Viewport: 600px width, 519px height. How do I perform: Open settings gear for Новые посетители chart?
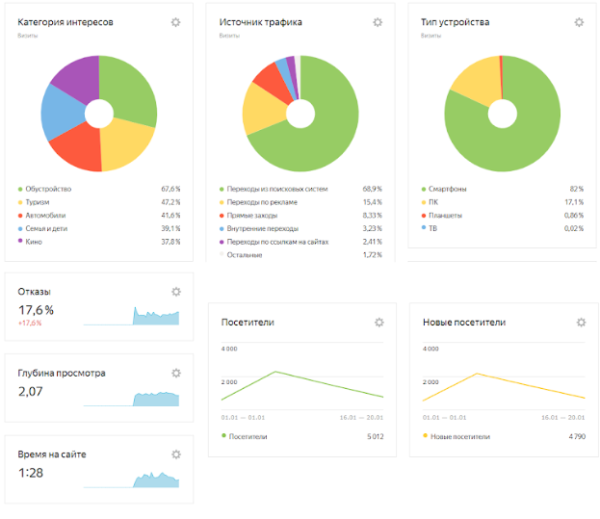[x=580, y=323]
